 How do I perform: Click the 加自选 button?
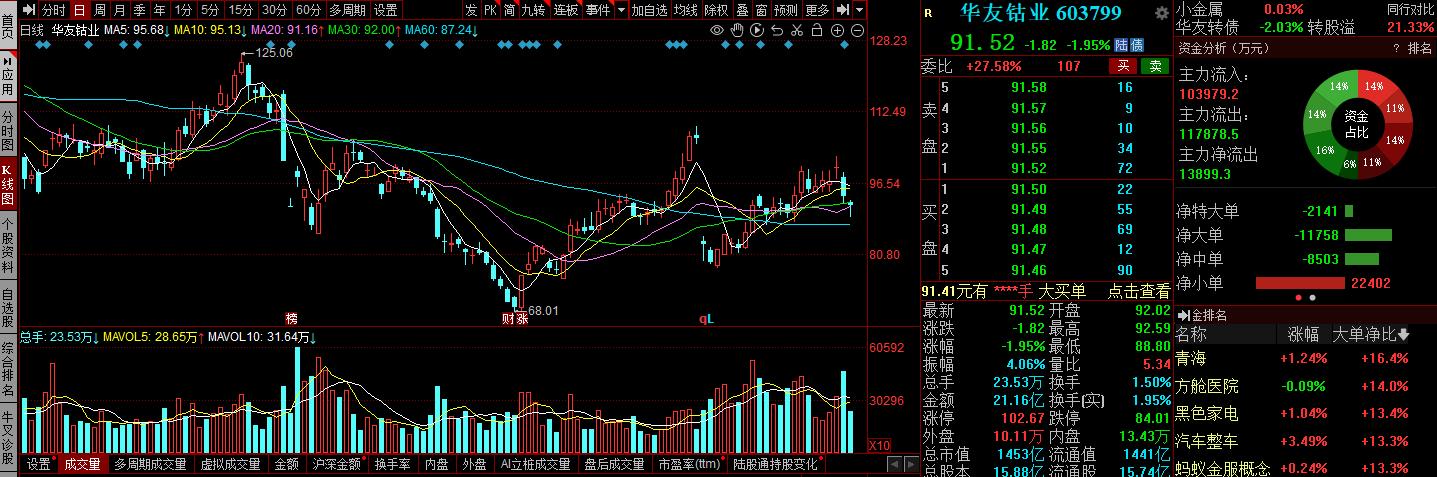(x=649, y=10)
